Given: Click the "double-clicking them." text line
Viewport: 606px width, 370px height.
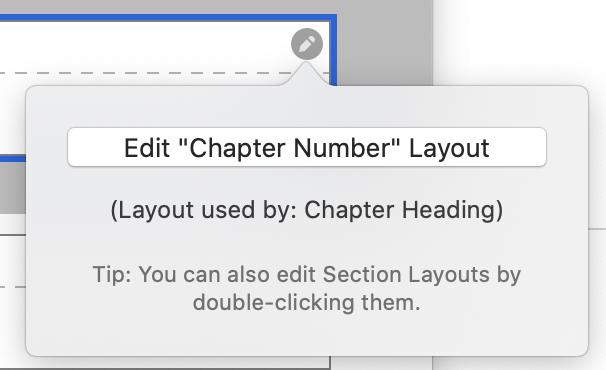Looking at the screenshot, I should point(307,302).
